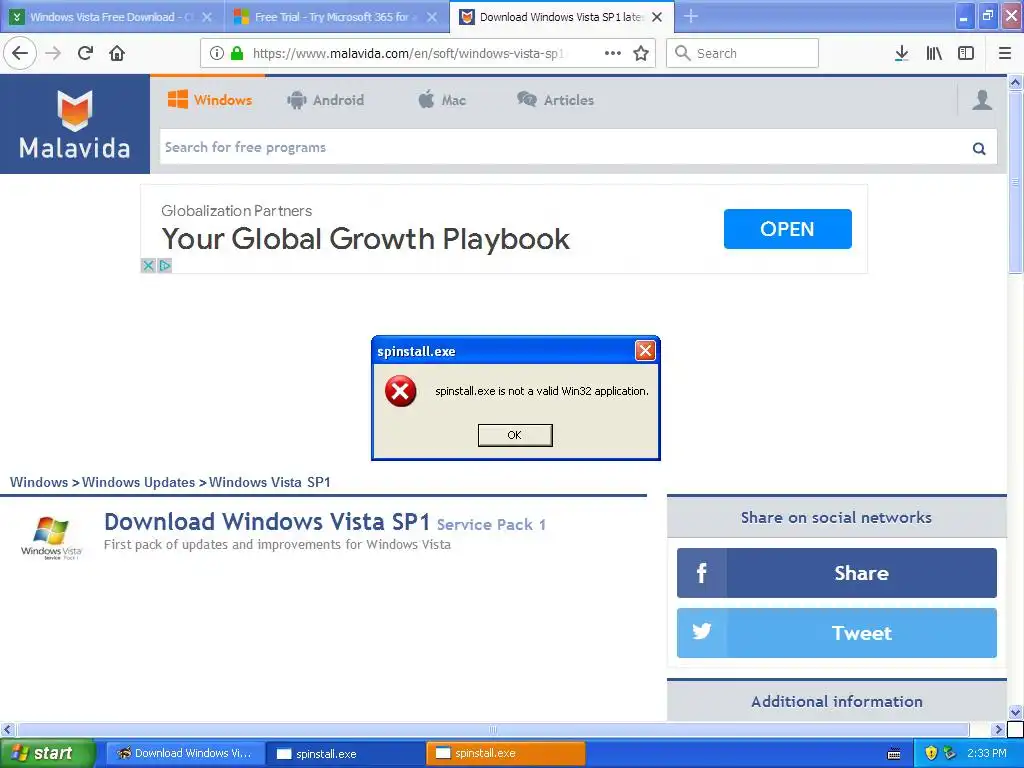Screen dimensions: 1024x768
Task: Open Windows Updates breadcrumb link
Action: [138, 482]
